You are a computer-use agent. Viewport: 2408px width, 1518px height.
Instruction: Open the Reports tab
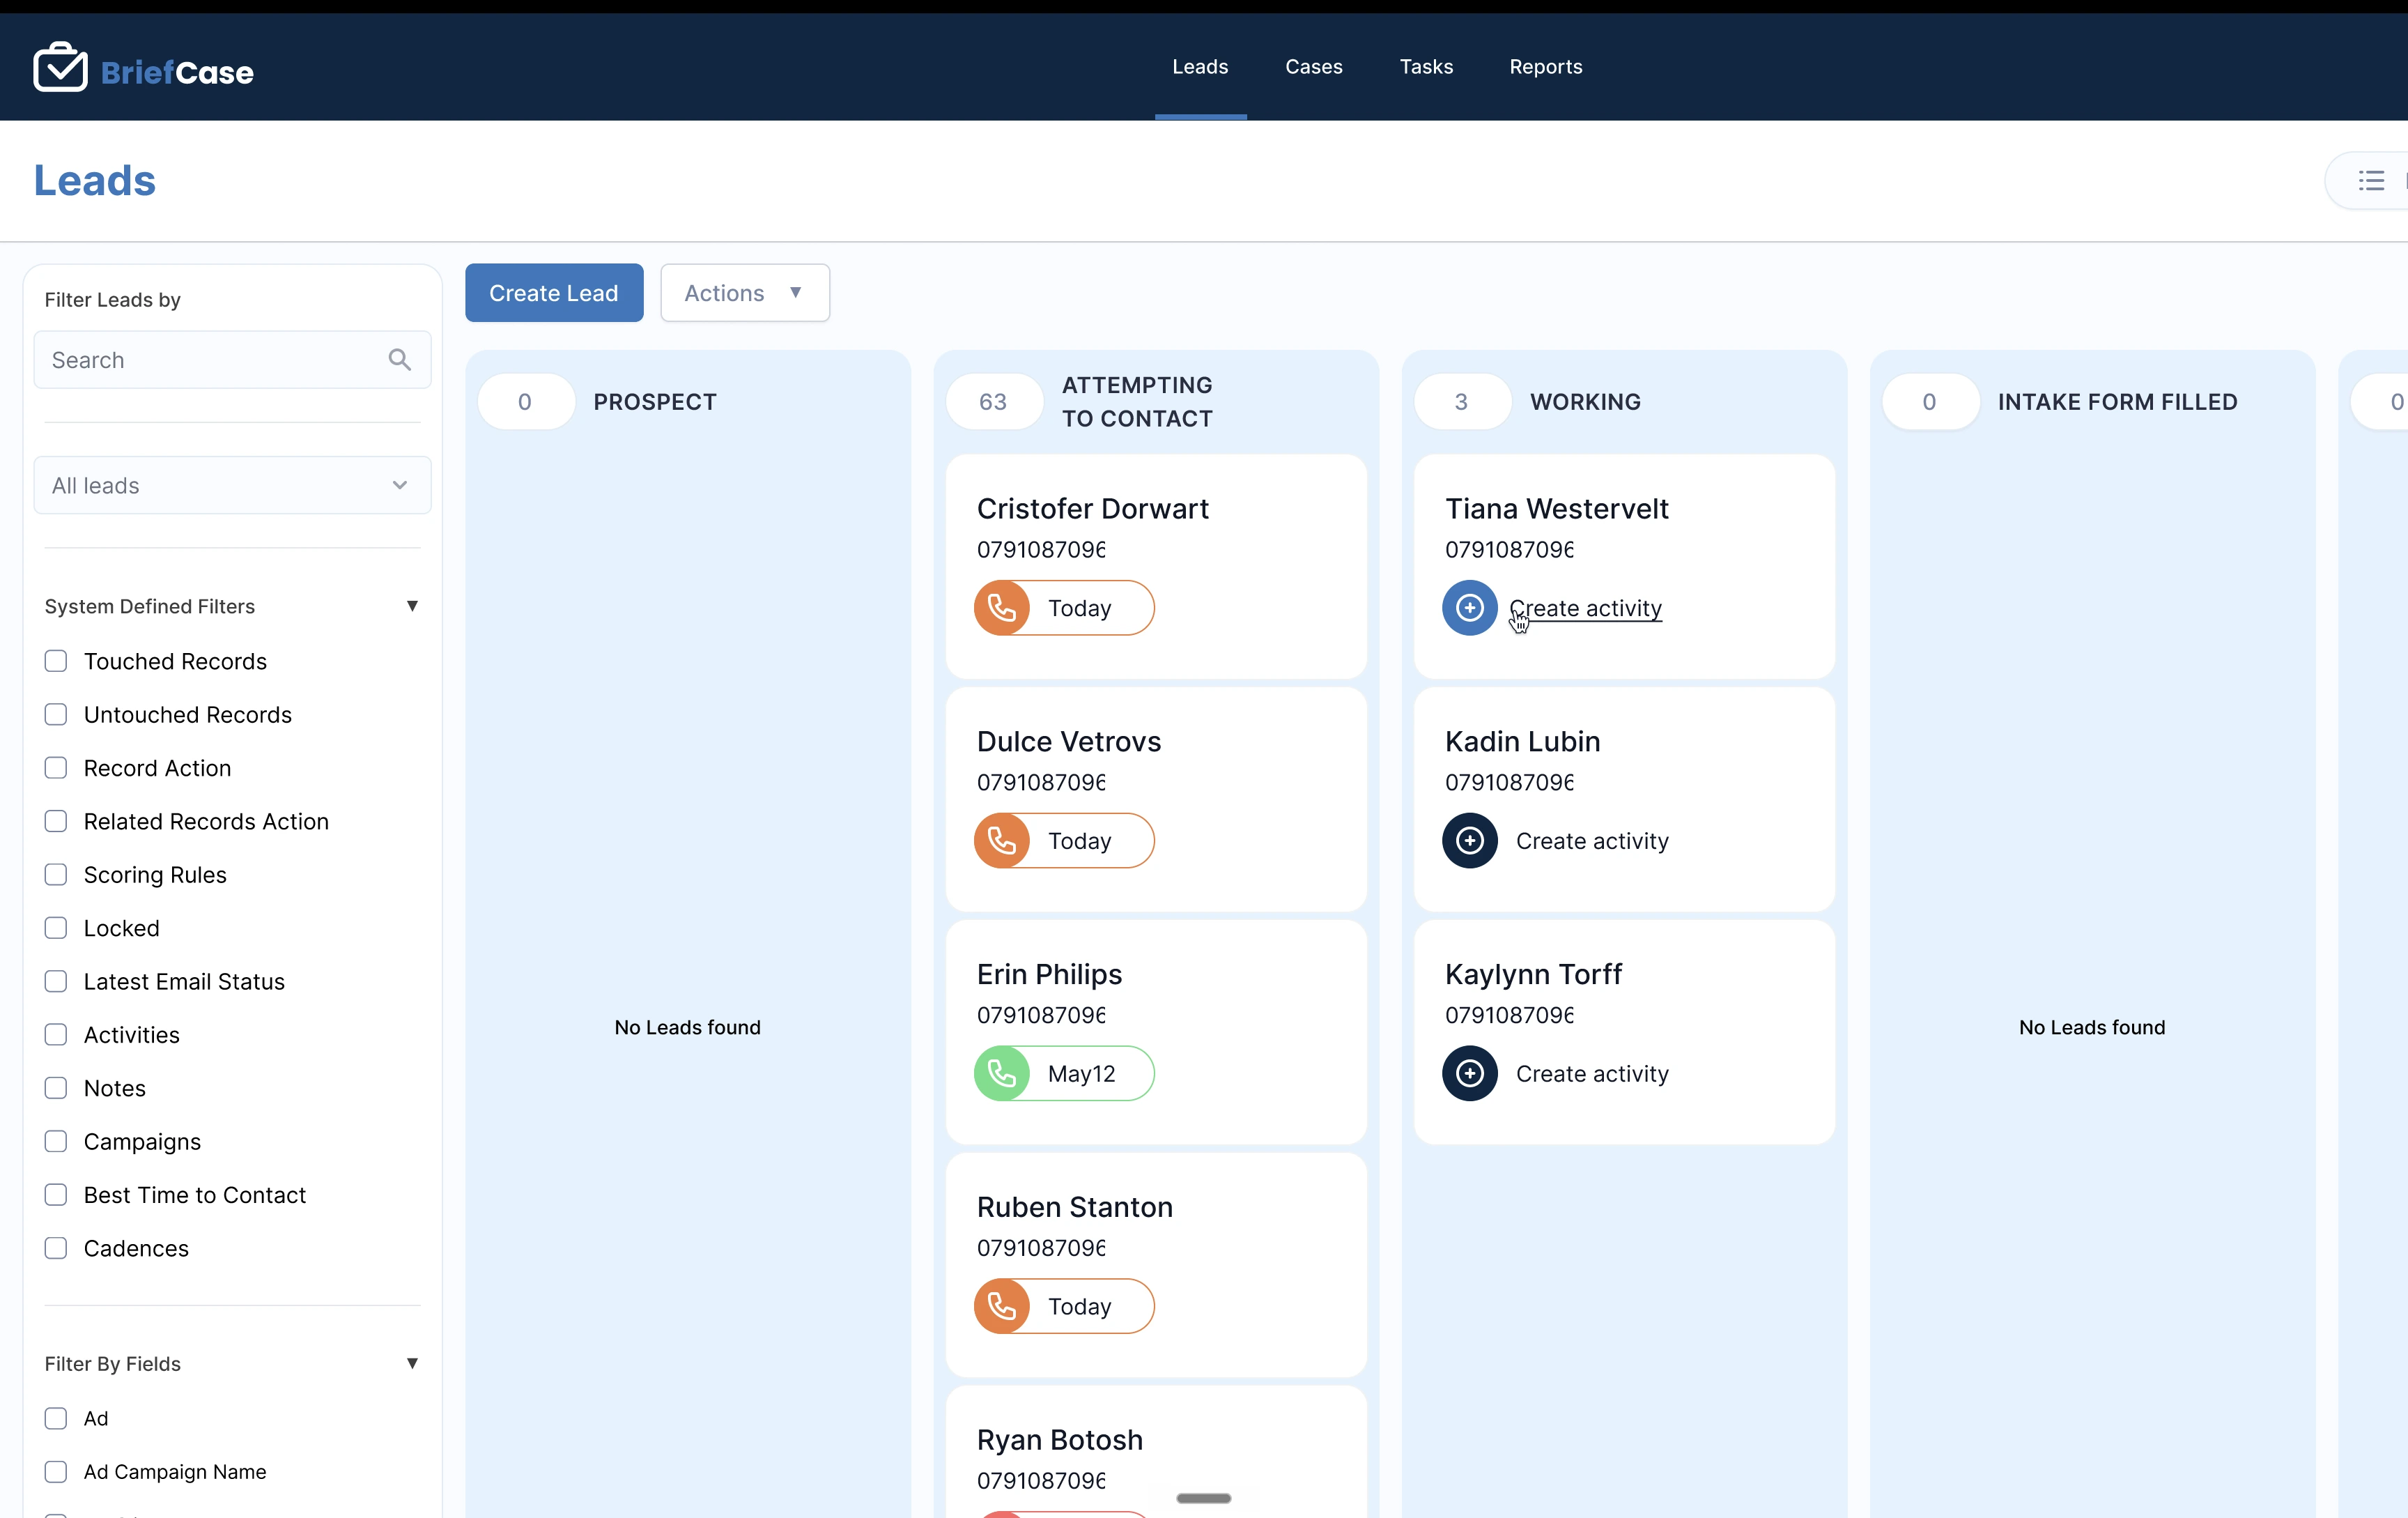click(x=1546, y=67)
